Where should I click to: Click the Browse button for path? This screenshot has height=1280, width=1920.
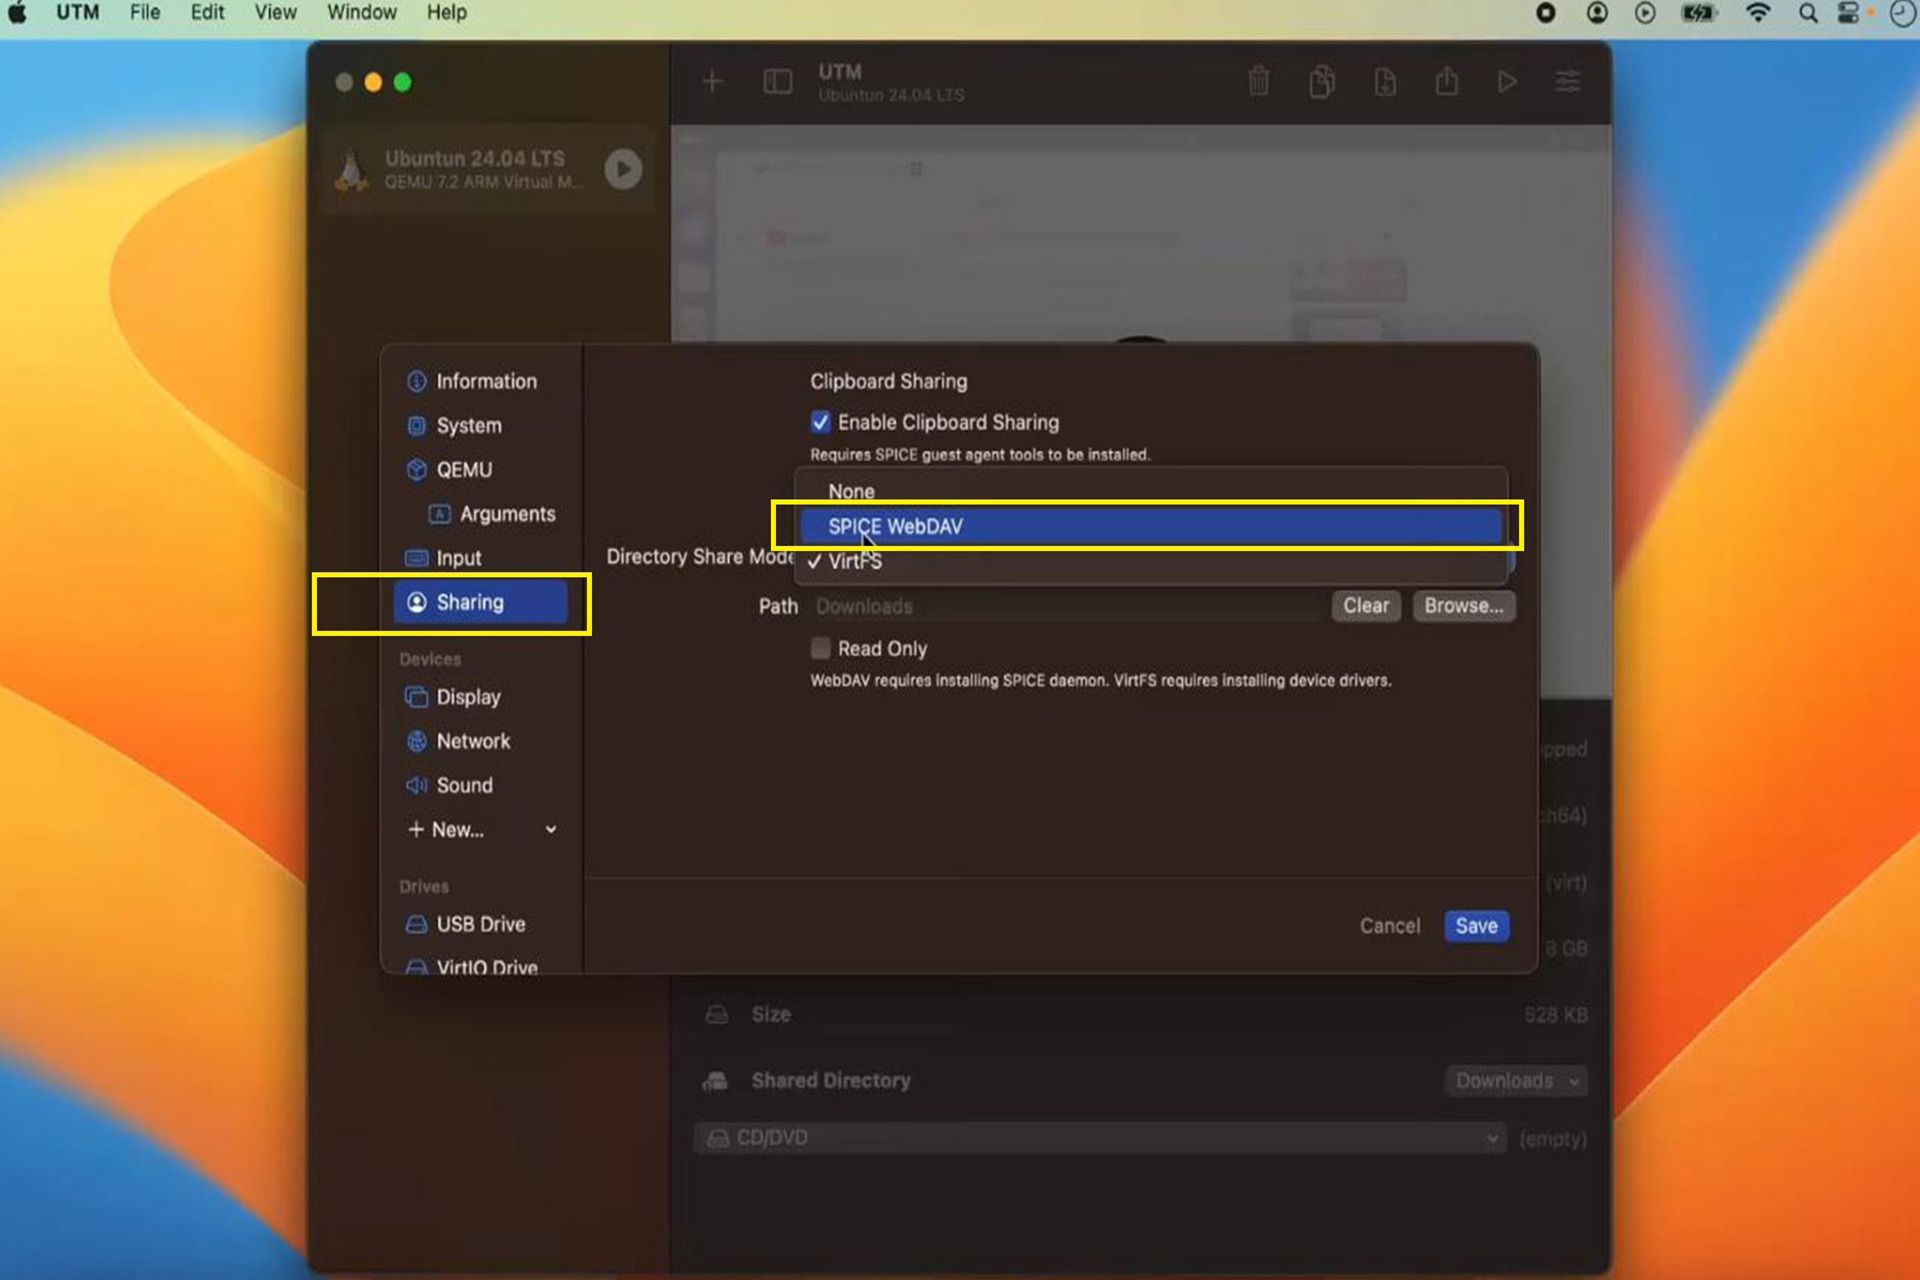pyautogui.click(x=1463, y=604)
